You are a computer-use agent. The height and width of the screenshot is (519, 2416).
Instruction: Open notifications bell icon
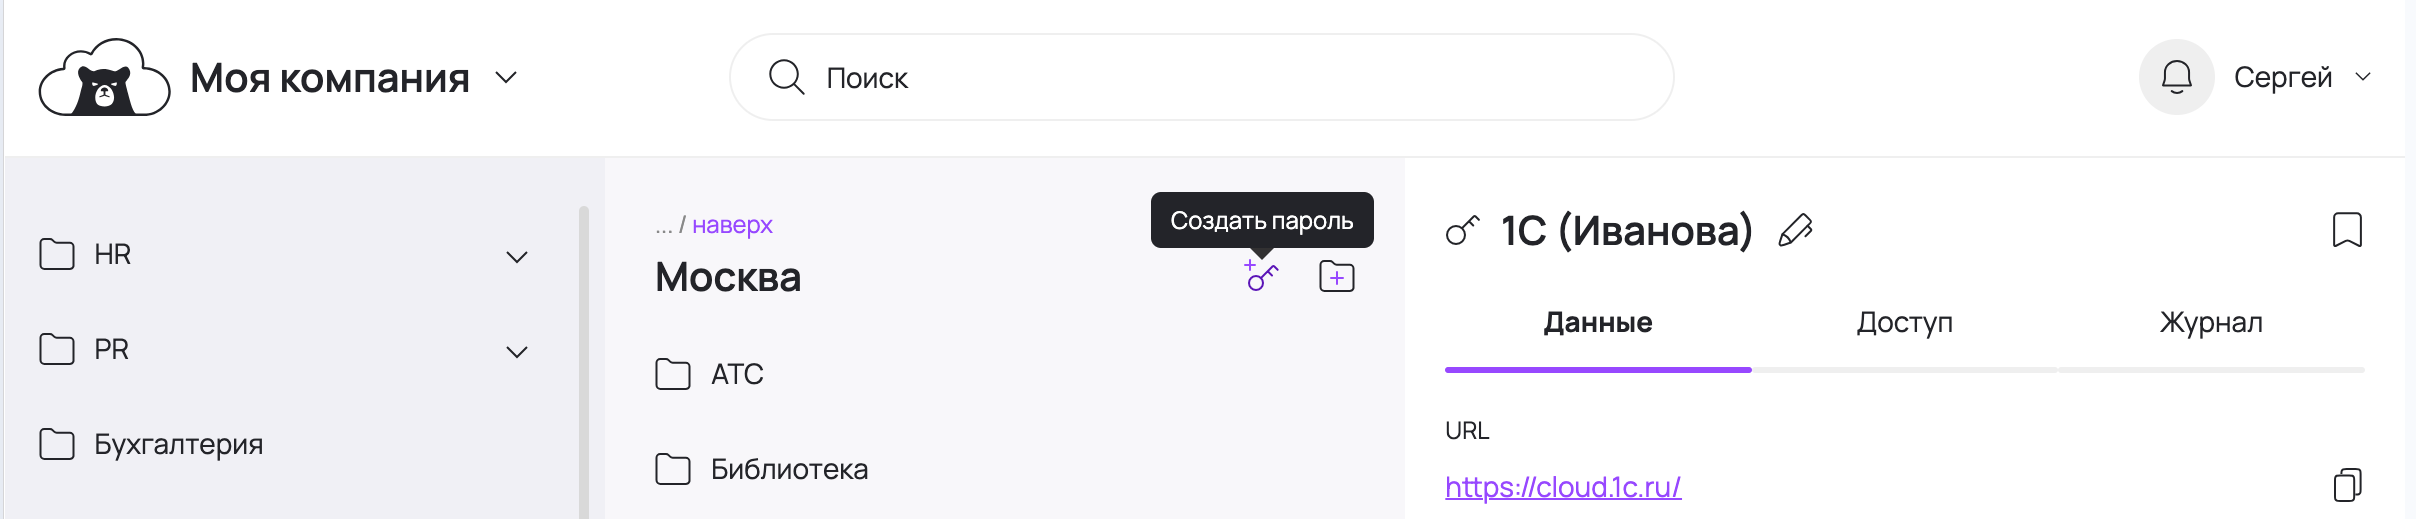(2176, 77)
